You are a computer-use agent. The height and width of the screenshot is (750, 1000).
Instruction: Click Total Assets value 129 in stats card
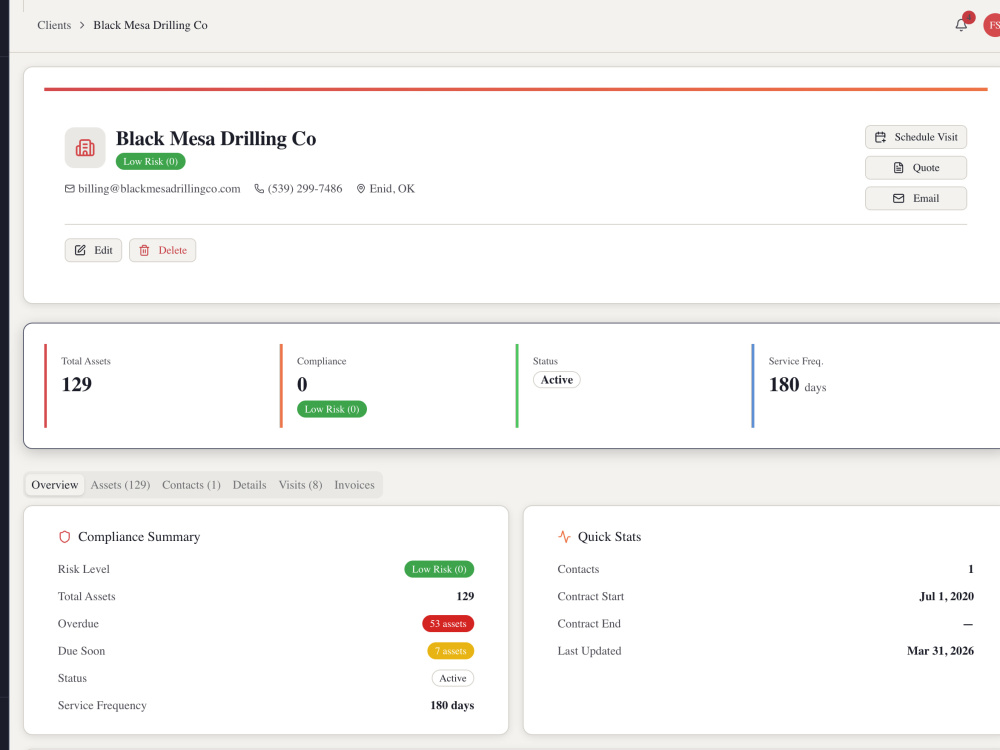pyautogui.click(x=77, y=384)
